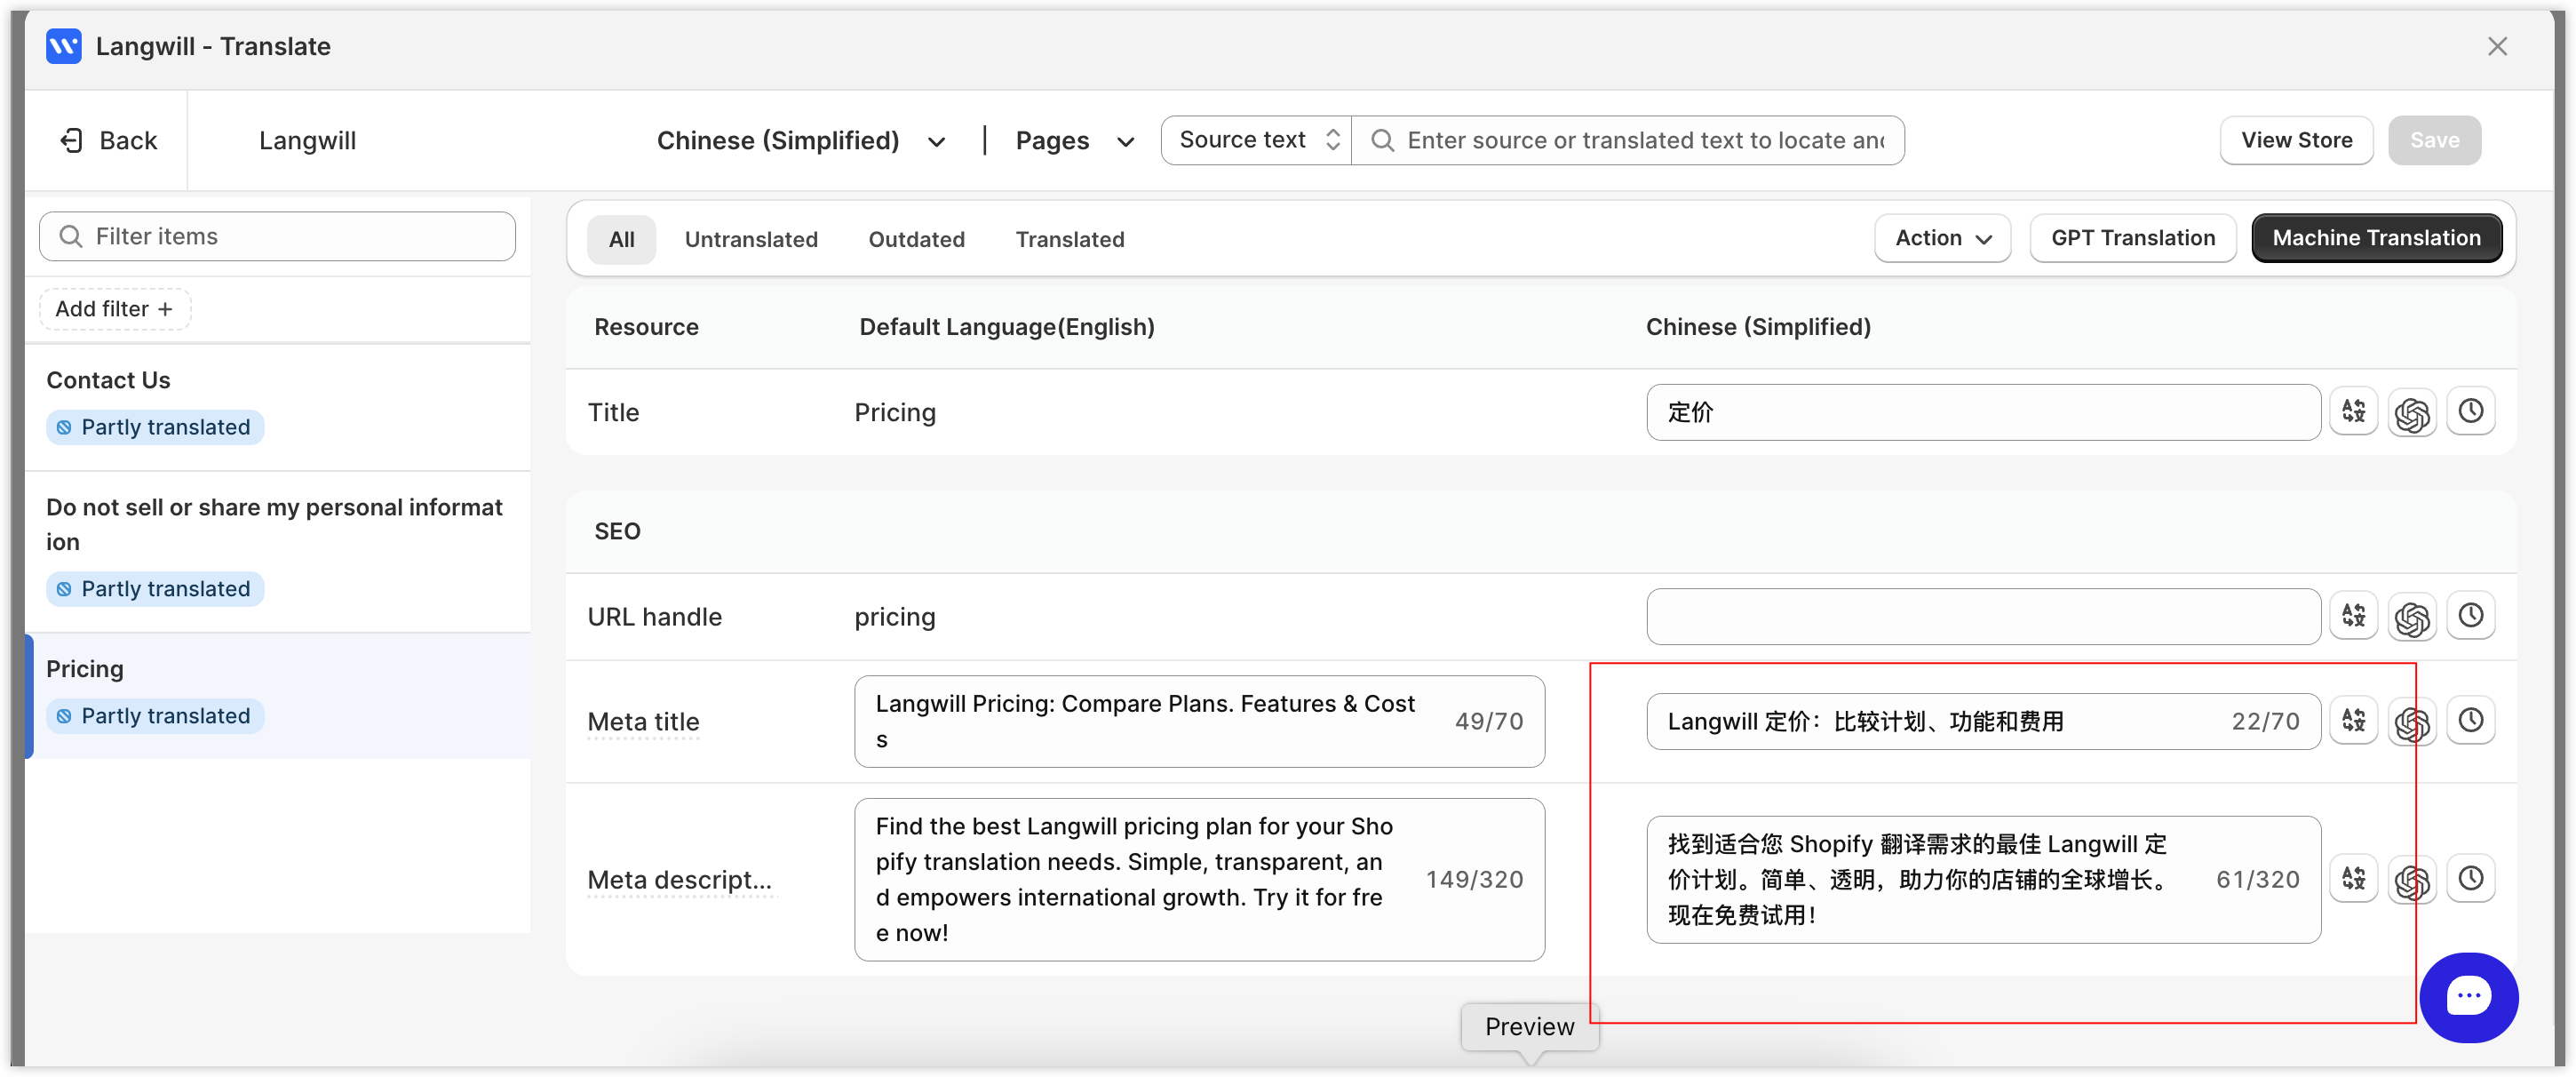Click machine translate icon for Meta title
Viewport: 2576px width, 1077px height.
point(2353,720)
